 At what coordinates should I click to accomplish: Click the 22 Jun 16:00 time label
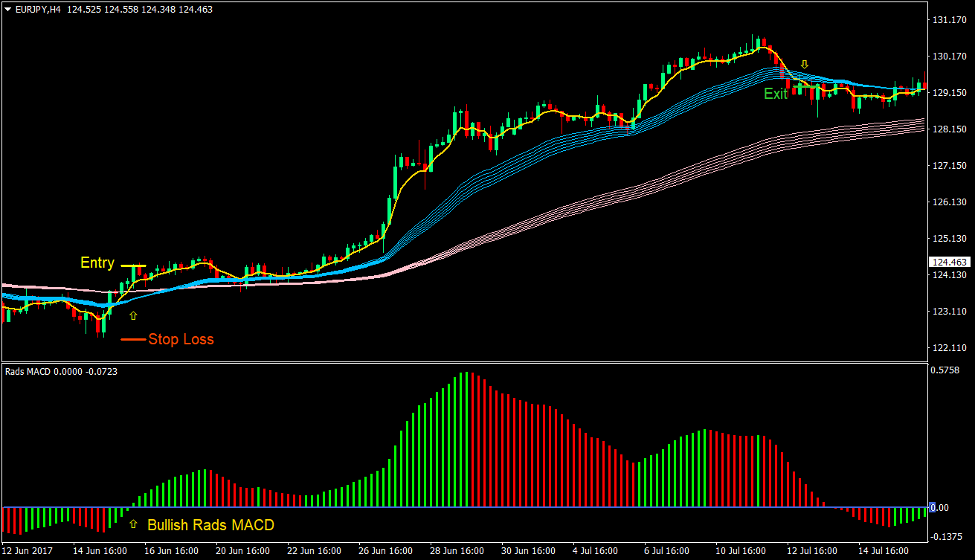[x=314, y=551]
